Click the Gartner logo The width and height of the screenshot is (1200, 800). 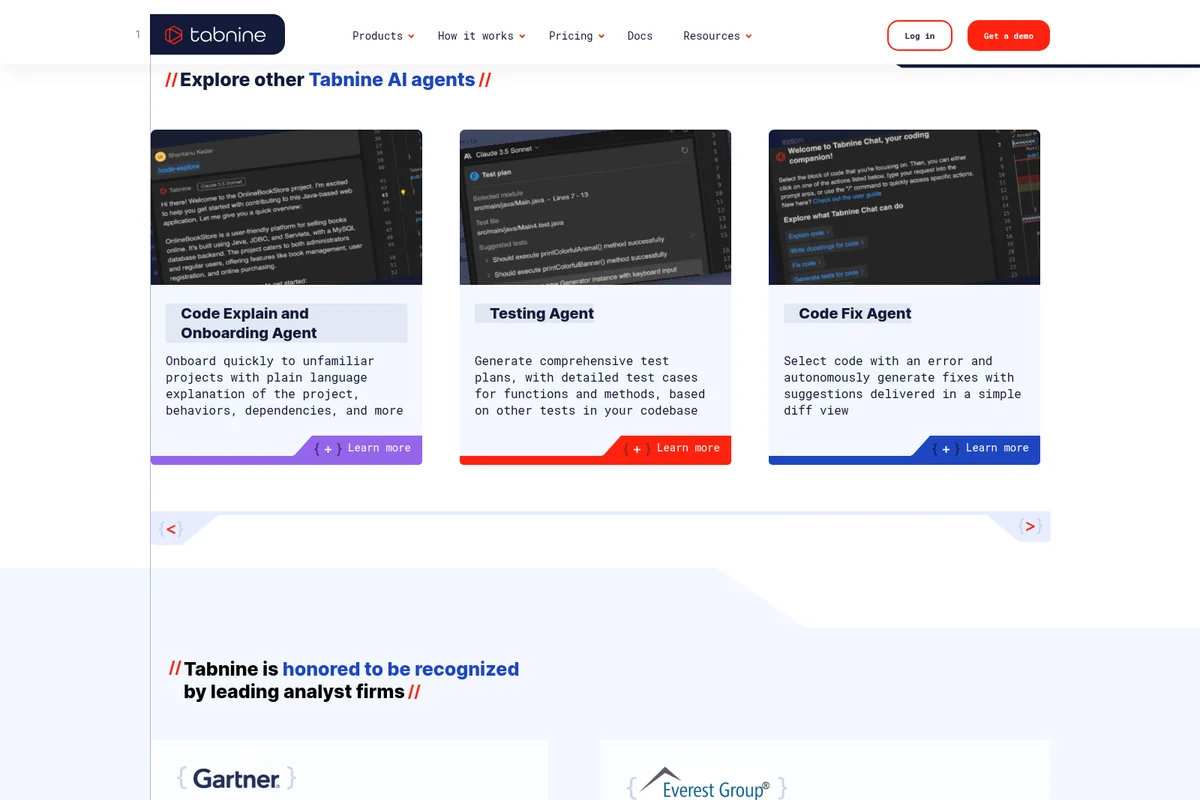(x=236, y=778)
